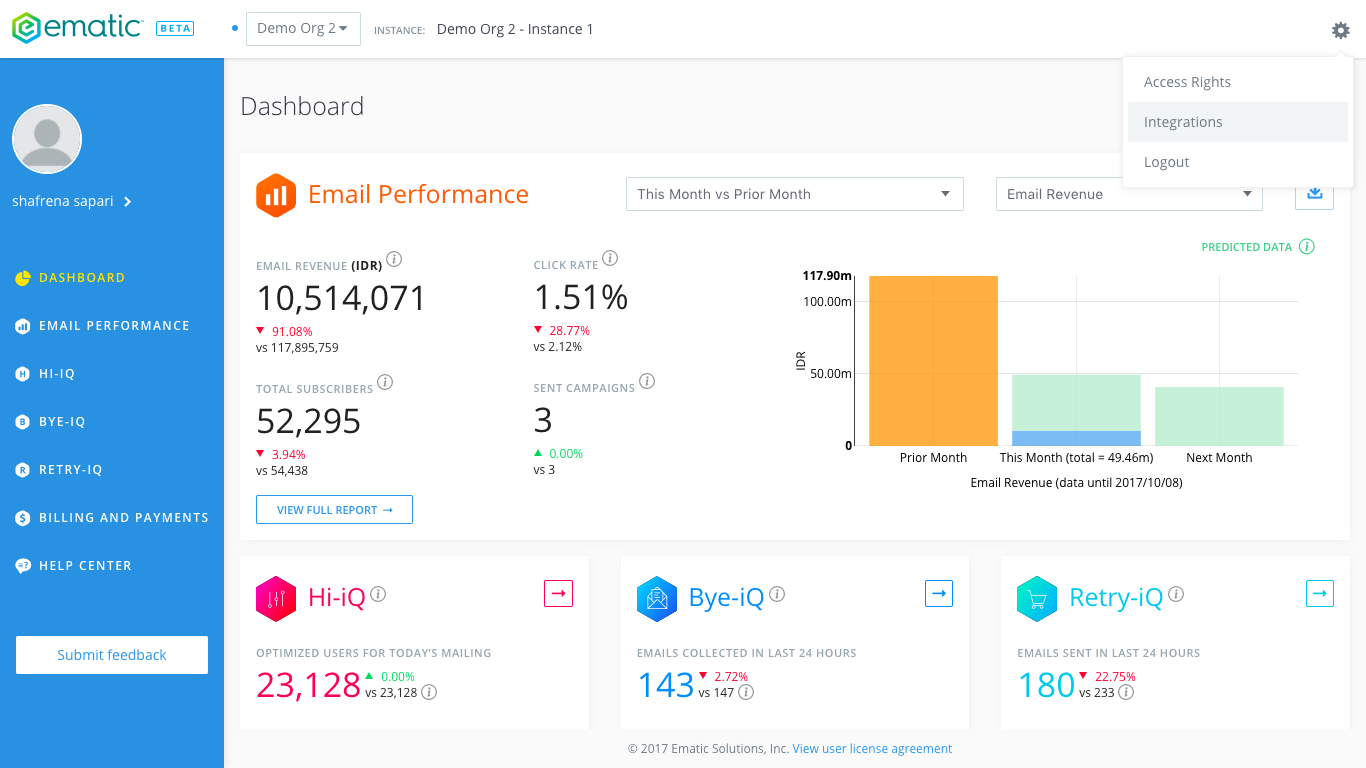Go to Retry-iQ in sidebar

[x=71, y=470]
